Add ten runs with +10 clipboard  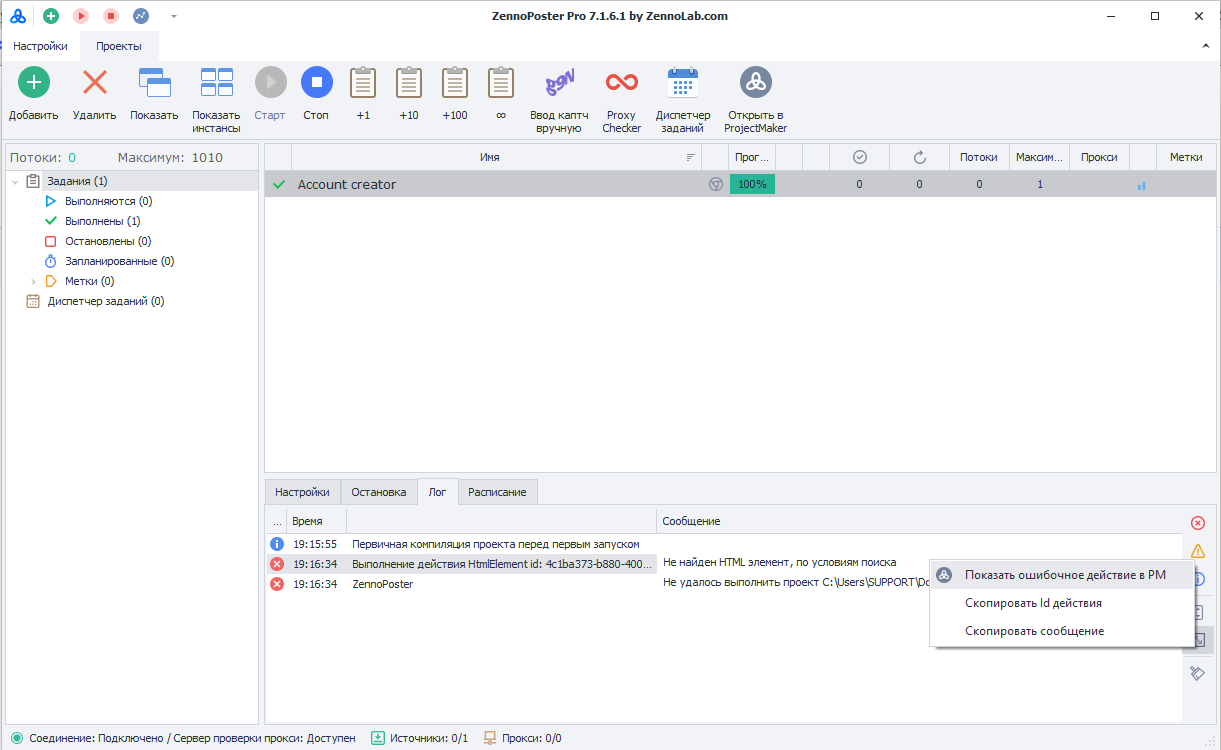click(x=409, y=83)
